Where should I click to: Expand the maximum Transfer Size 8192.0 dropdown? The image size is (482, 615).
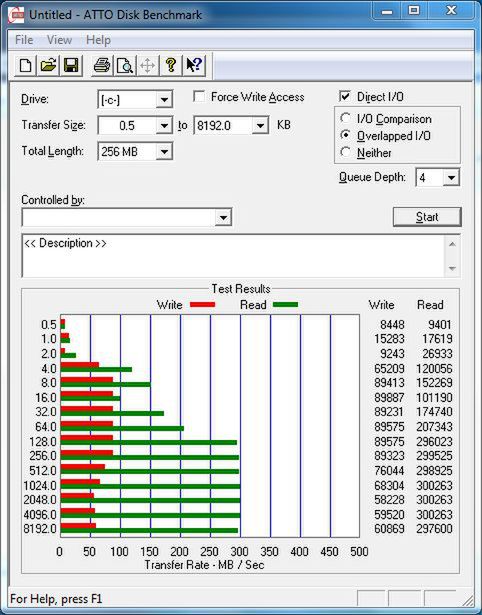tap(260, 126)
